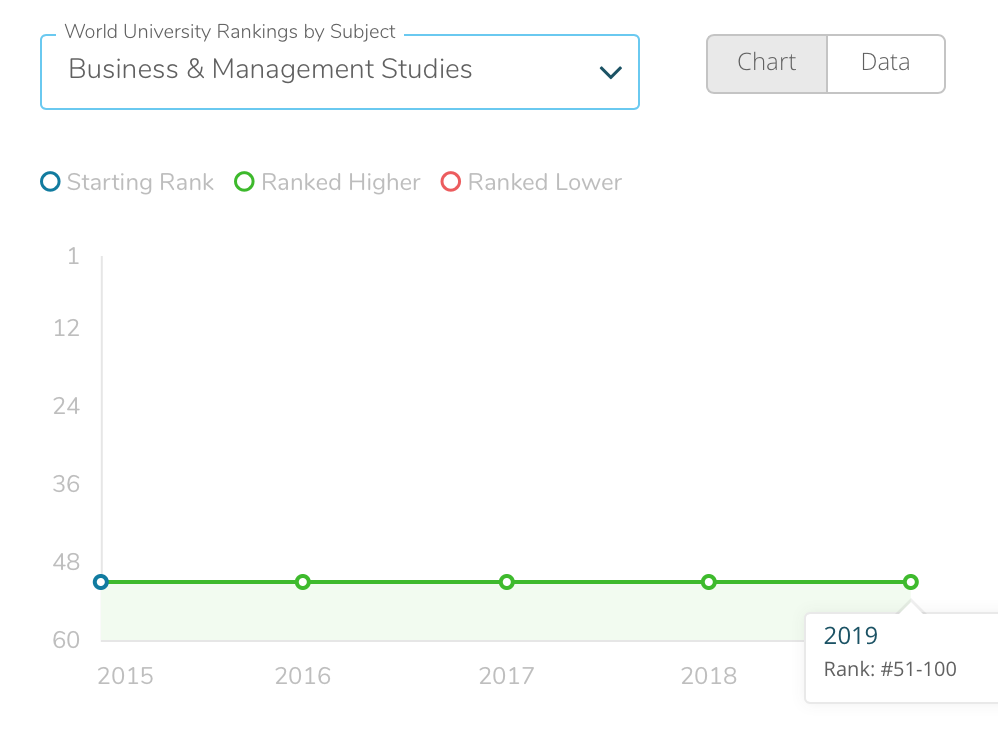Image resolution: width=998 pixels, height=730 pixels.
Task: Switch to the Chart tab
Action: [767, 64]
